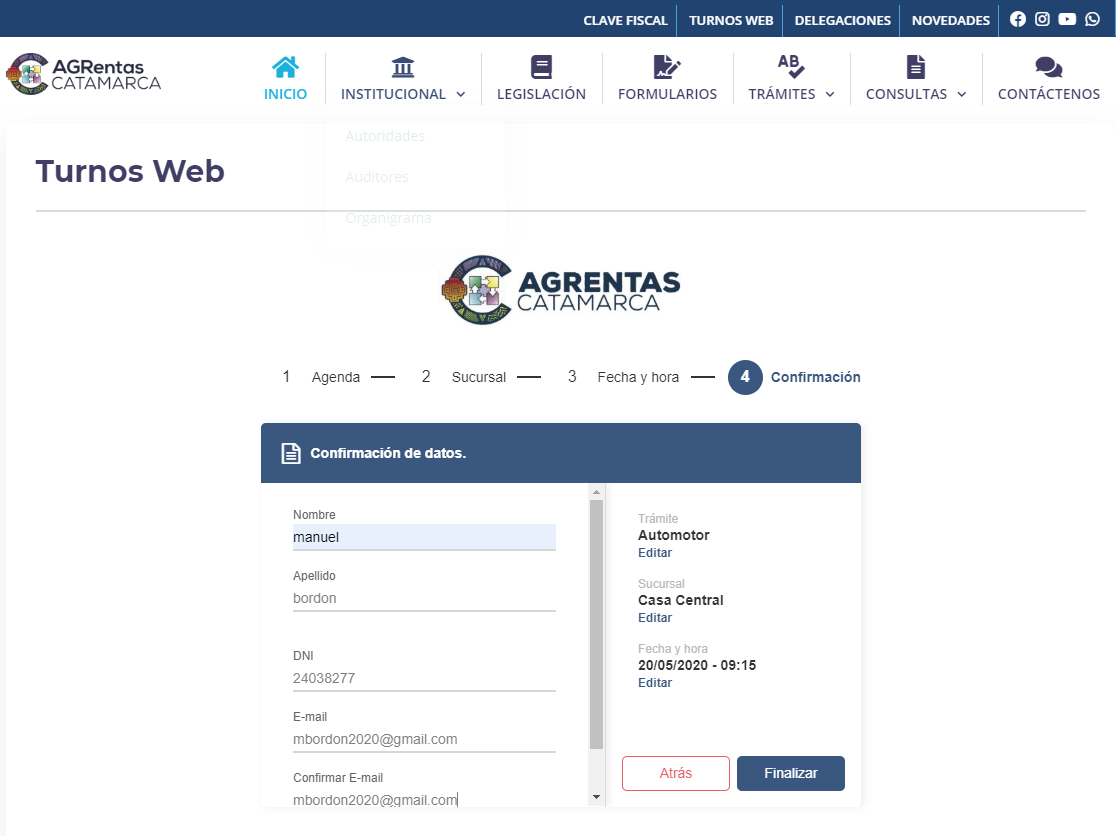The image size is (1116, 836).
Task: Open the Trámites menu label
Action: pyautogui.click(x=781, y=94)
